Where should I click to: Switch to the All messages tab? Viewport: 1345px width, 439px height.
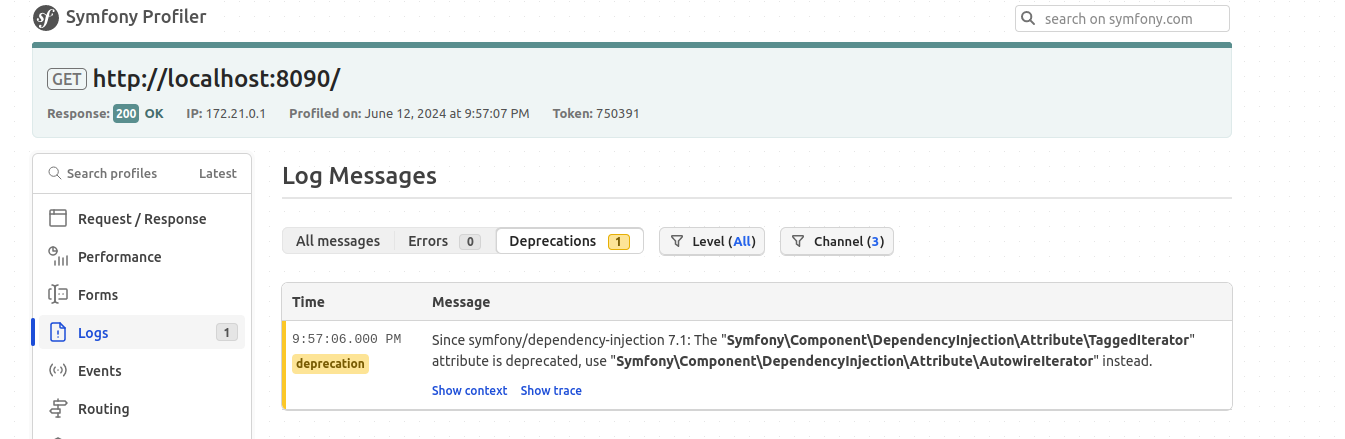click(x=338, y=241)
